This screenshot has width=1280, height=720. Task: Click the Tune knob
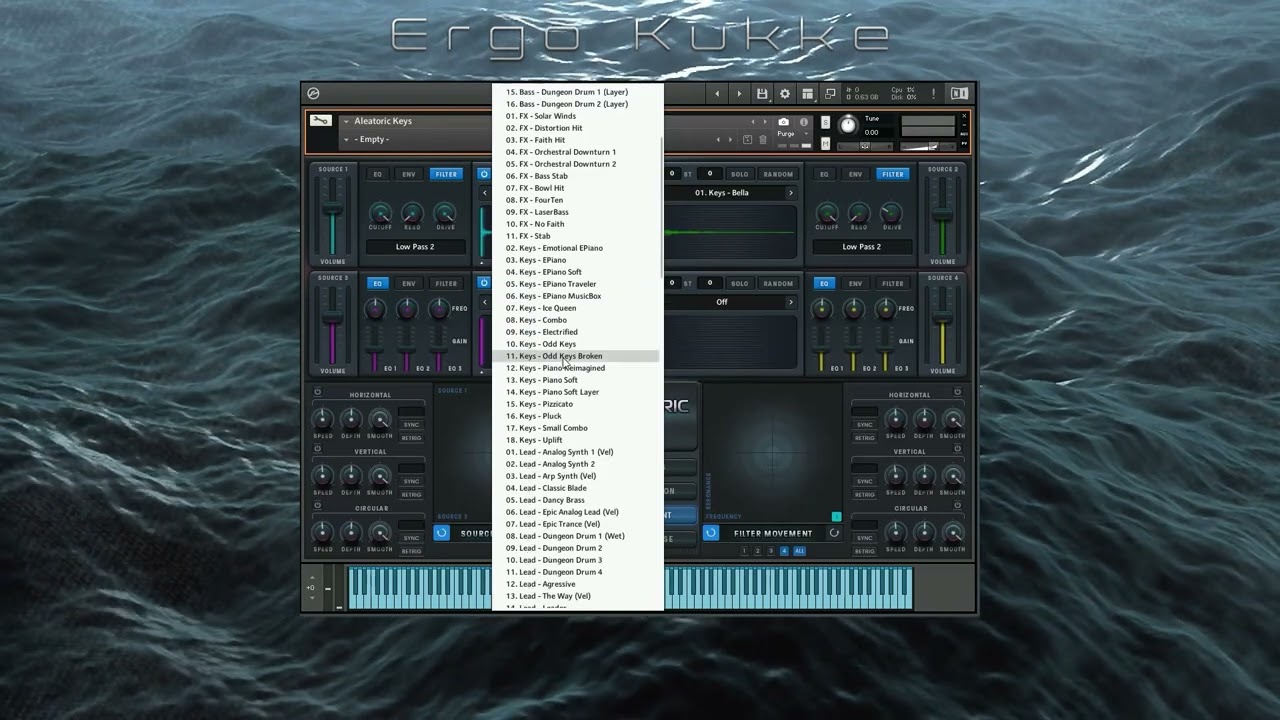(848, 125)
